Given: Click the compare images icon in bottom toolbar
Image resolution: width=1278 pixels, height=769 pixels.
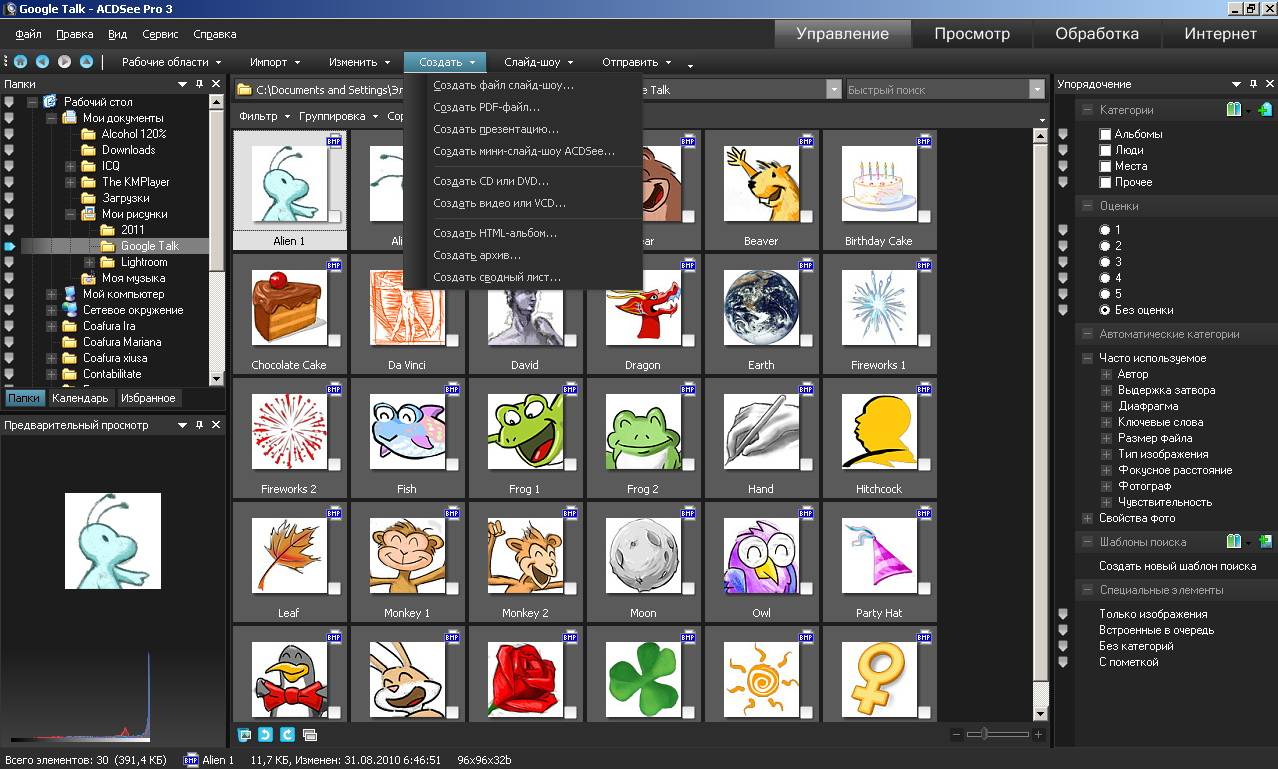Looking at the screenshot, I should click(244, 735).
